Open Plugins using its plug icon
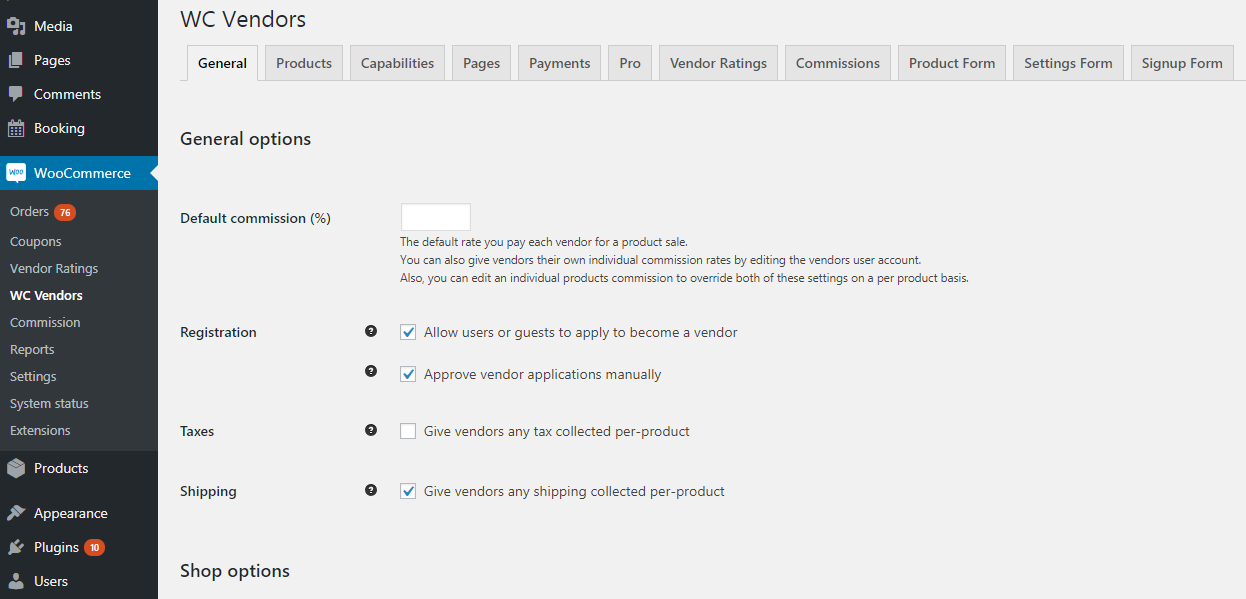The width and height of the screenshot is (1246, 599). [17, 547]
